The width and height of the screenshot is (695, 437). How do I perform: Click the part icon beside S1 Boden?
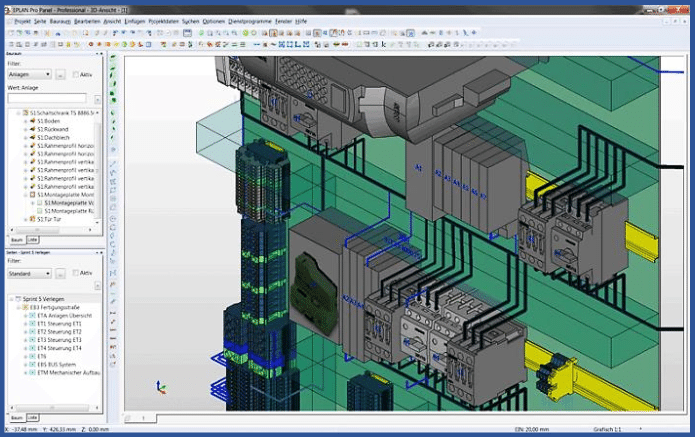point(32,121)
